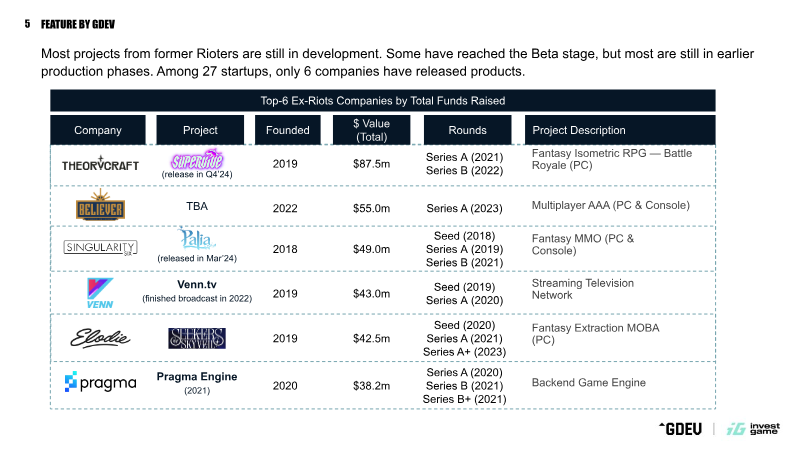The height and width of the screenshot is (450, 800).
Task: Click the Seekers of Skyveil logo
Action: [x=197, y=338]
